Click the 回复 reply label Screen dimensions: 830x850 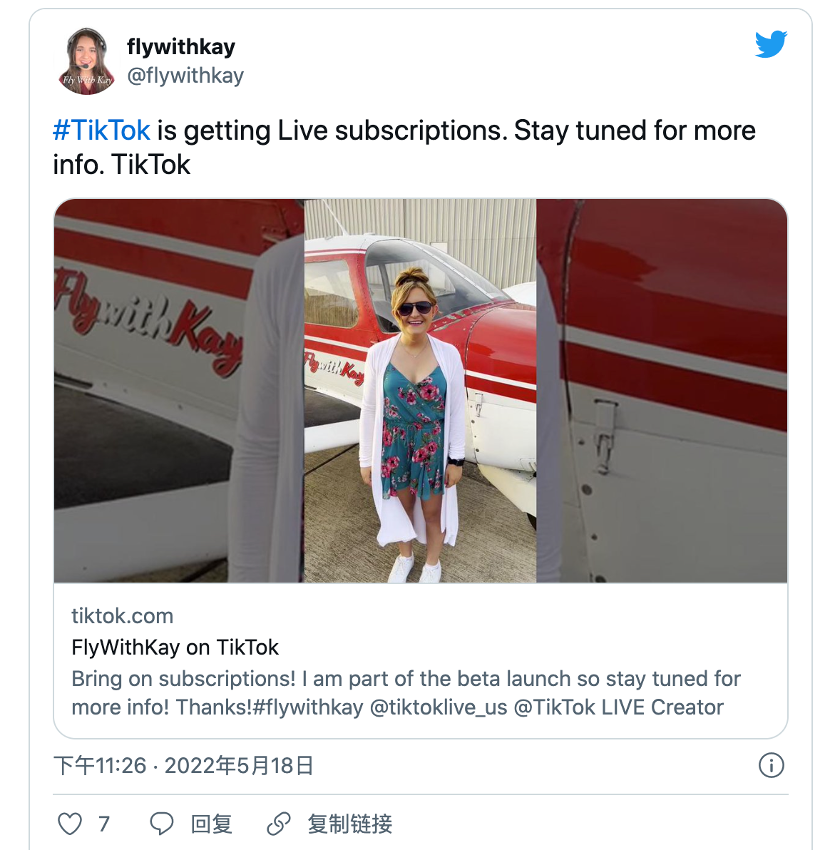tap(211, 824)
